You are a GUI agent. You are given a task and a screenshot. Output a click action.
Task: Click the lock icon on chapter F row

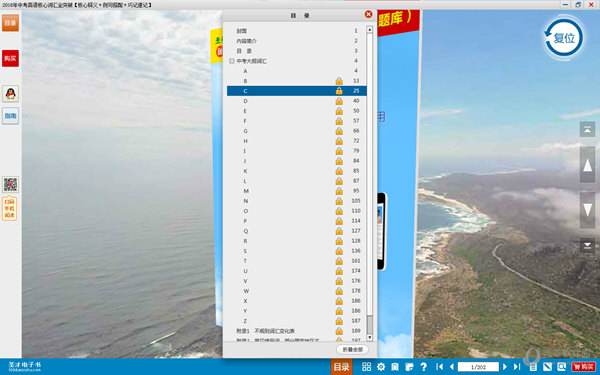point(339,121)
